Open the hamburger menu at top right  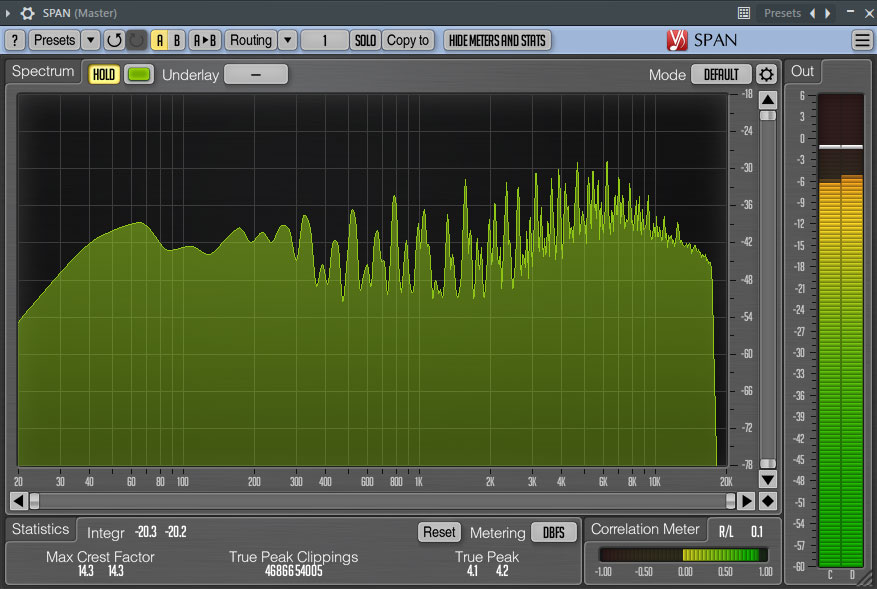[861, 40]
